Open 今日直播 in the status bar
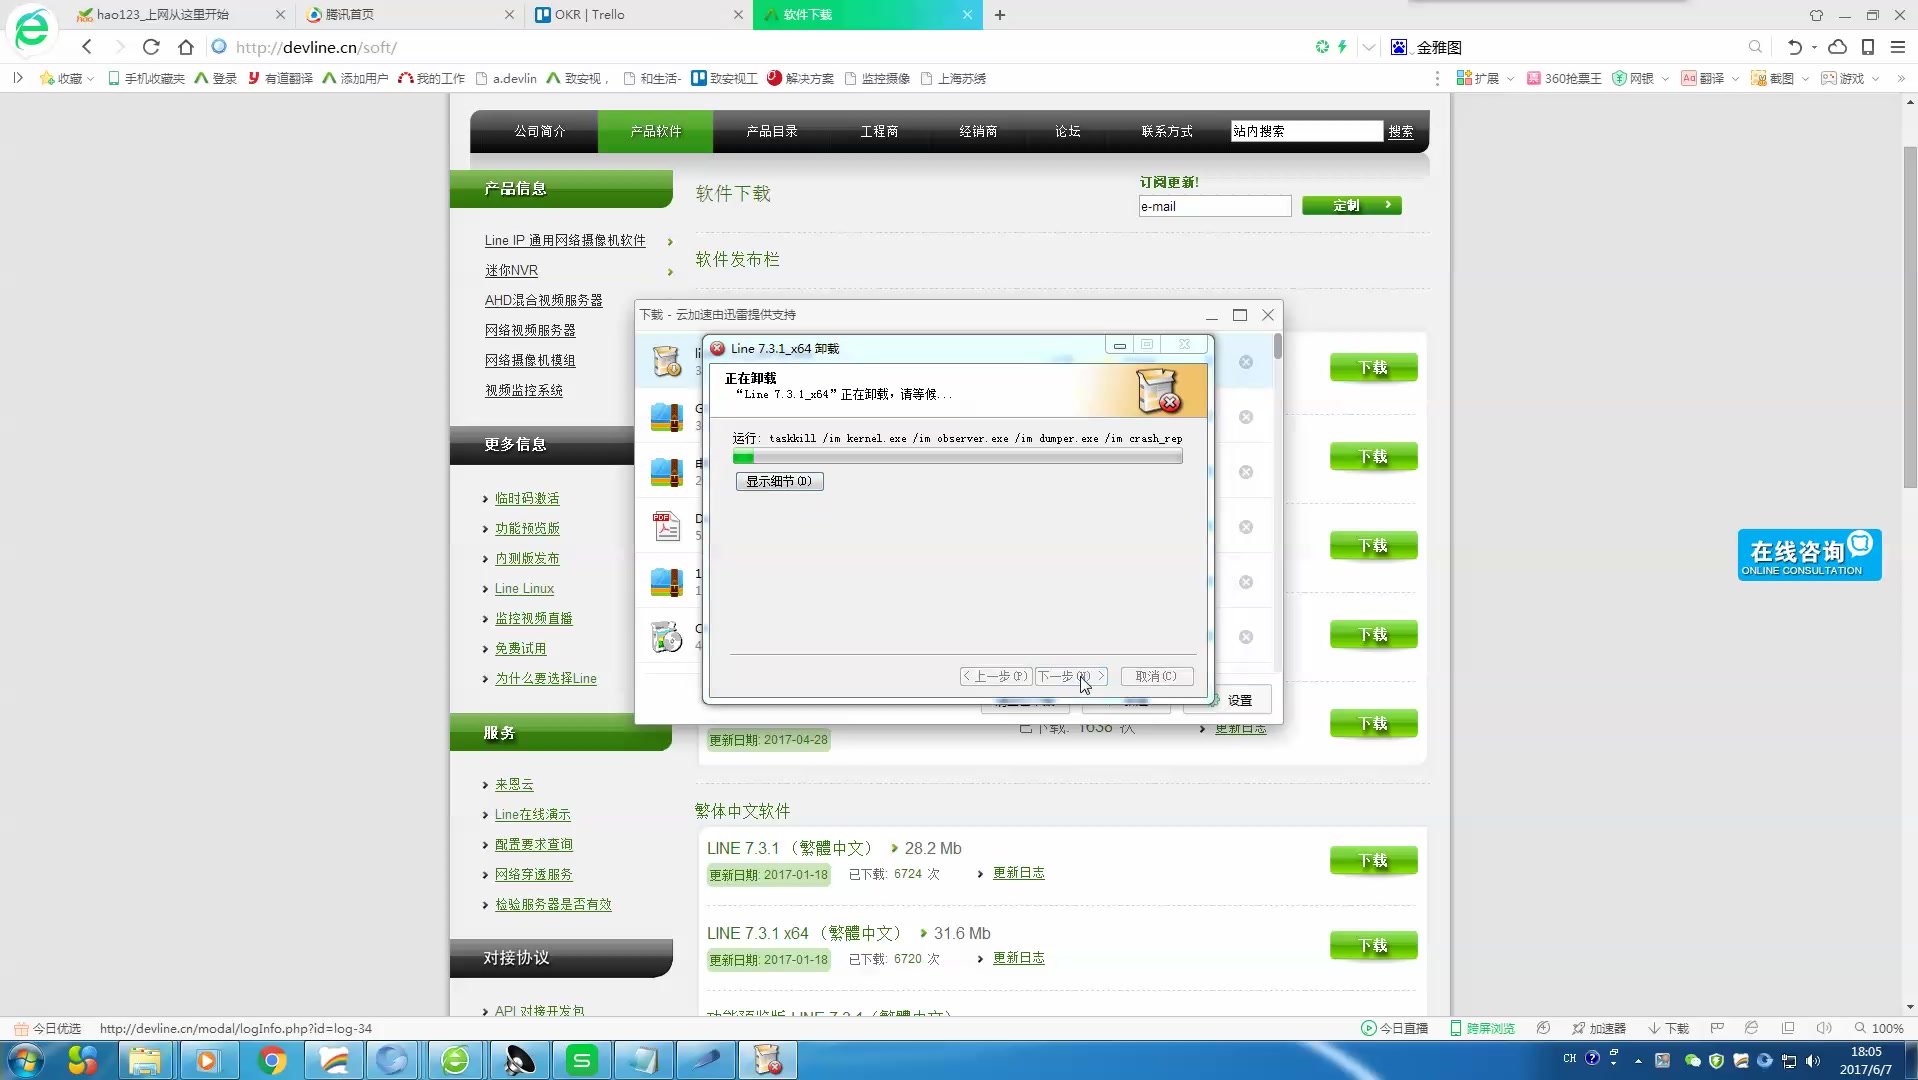Screen dimensions: 1918x1080 1394,1028
